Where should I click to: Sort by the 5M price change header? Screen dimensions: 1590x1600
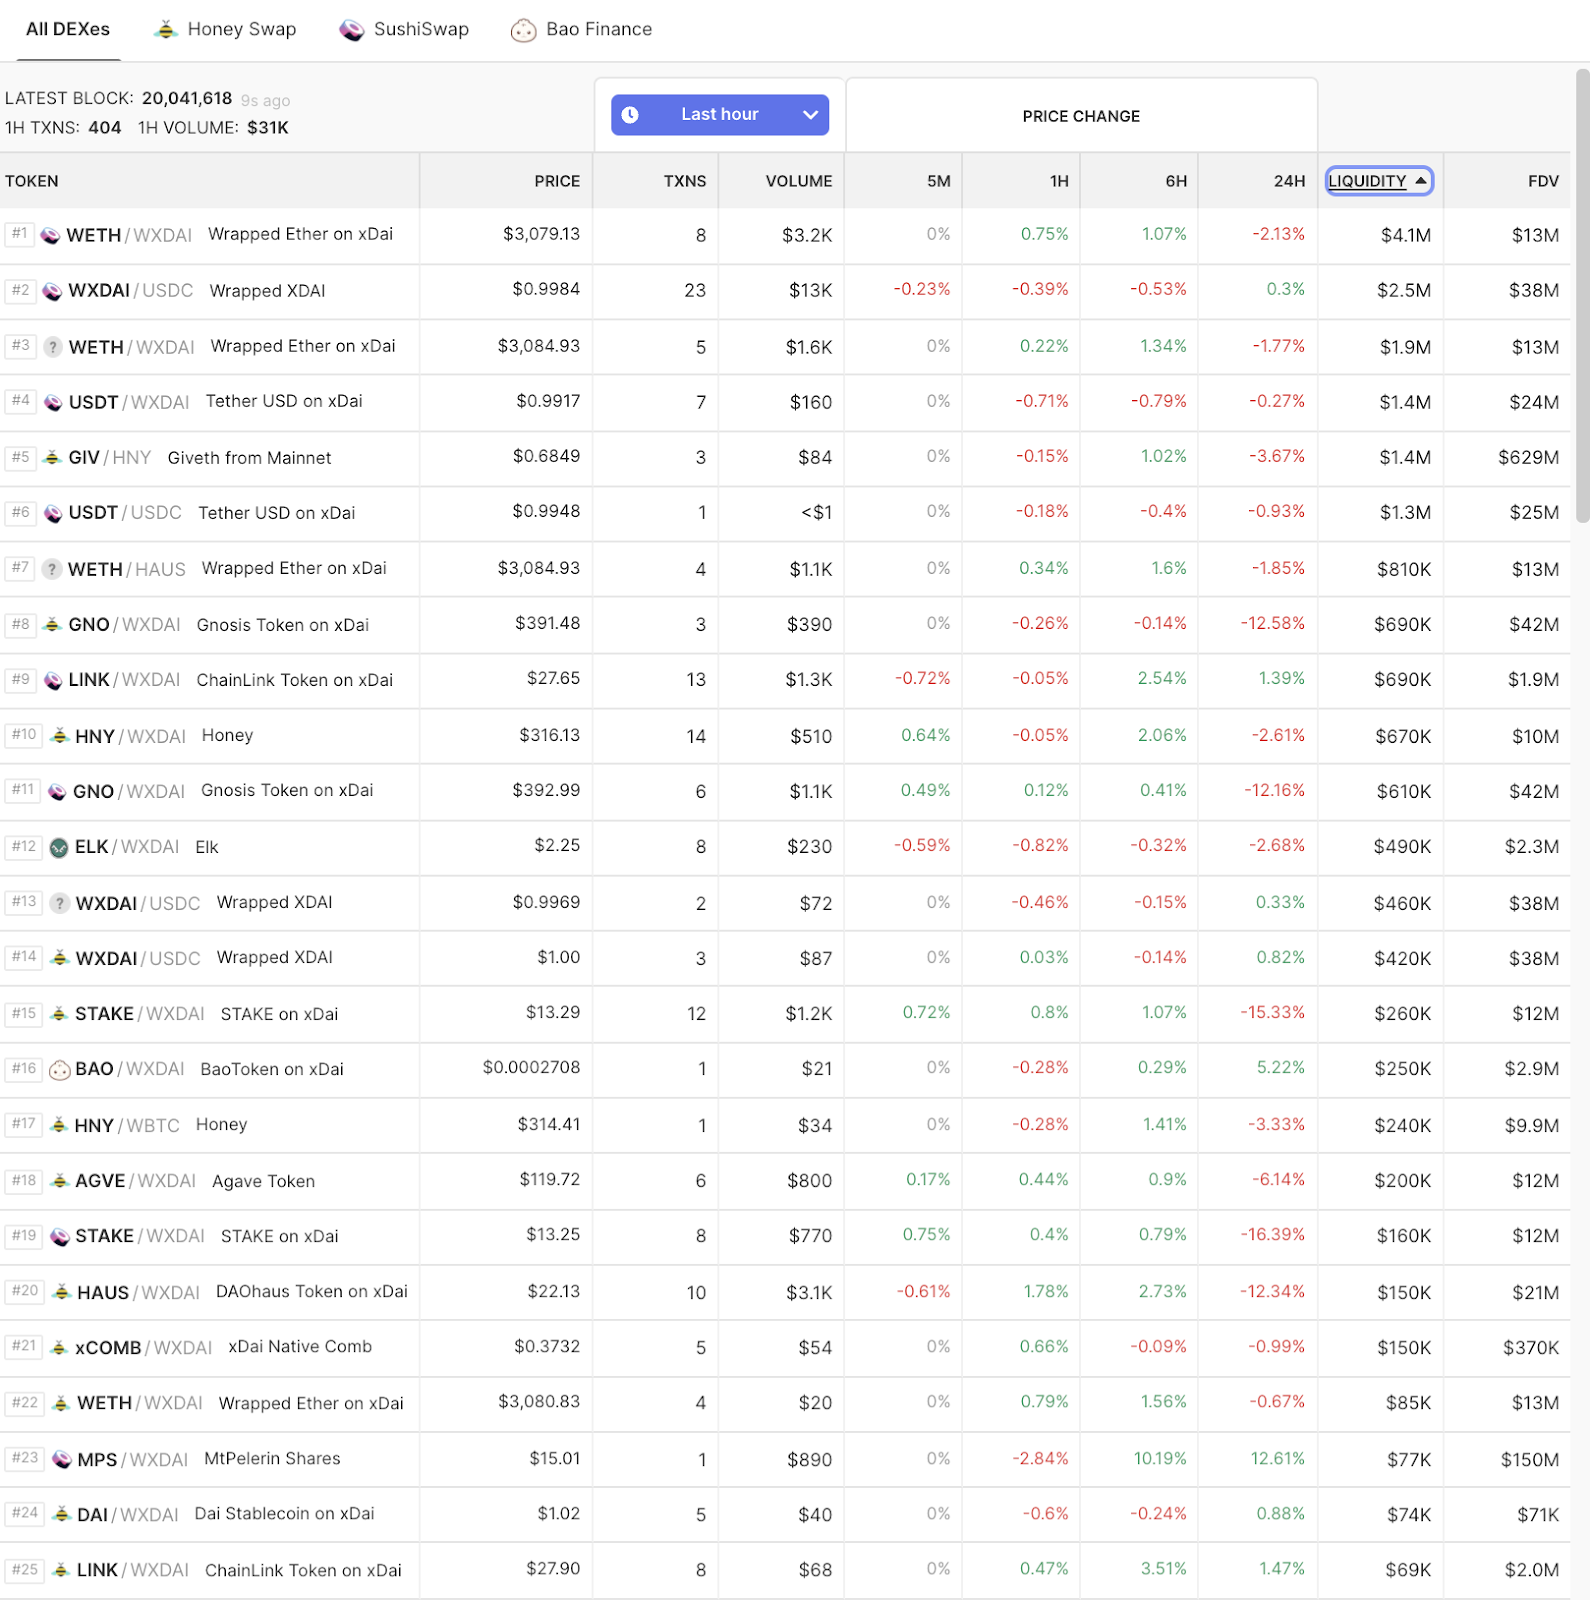939,181
